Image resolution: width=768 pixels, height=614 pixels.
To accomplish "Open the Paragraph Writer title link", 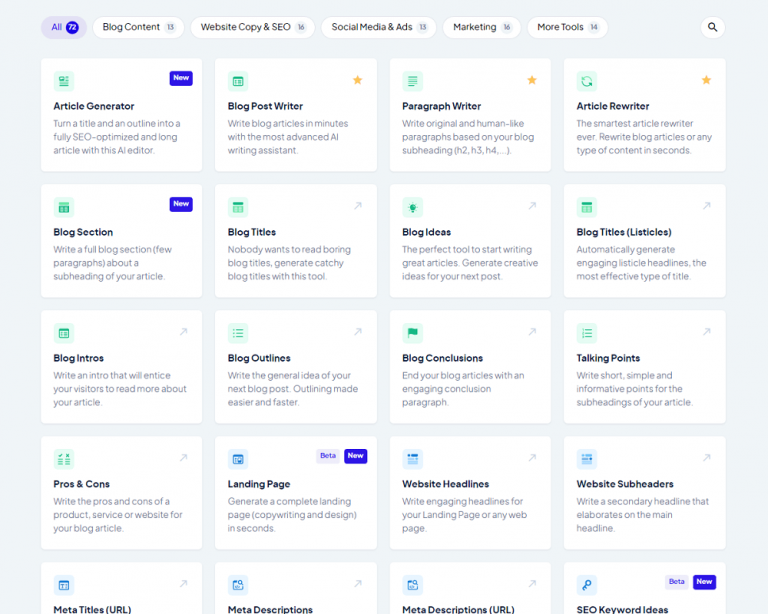I will point(441,106).
